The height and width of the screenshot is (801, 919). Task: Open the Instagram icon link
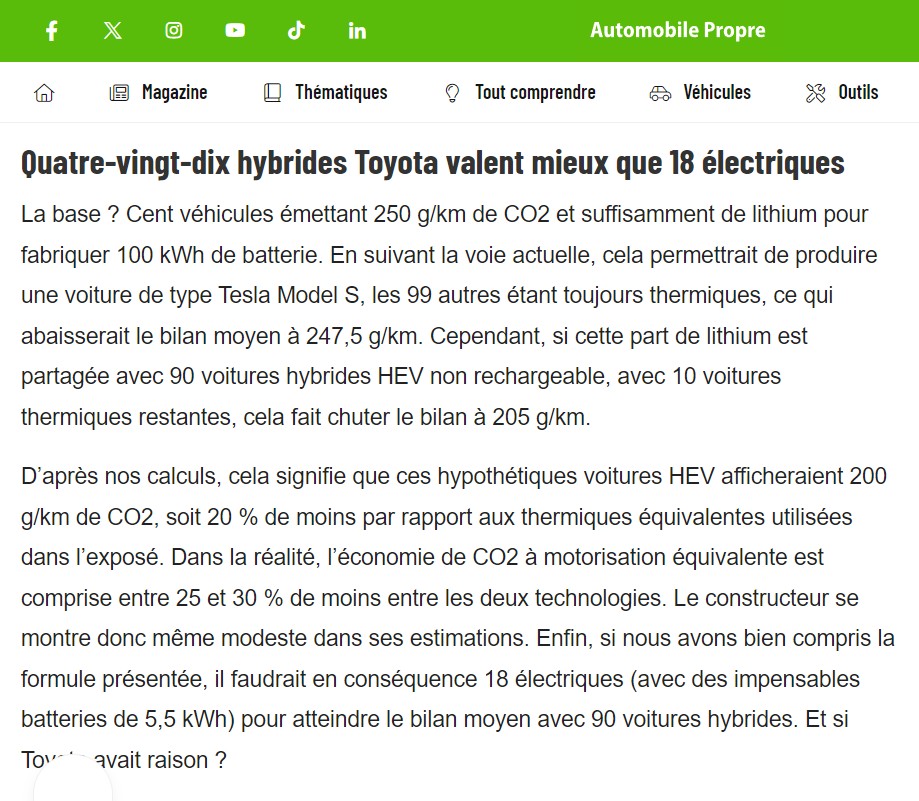click(x=174, y=31)
